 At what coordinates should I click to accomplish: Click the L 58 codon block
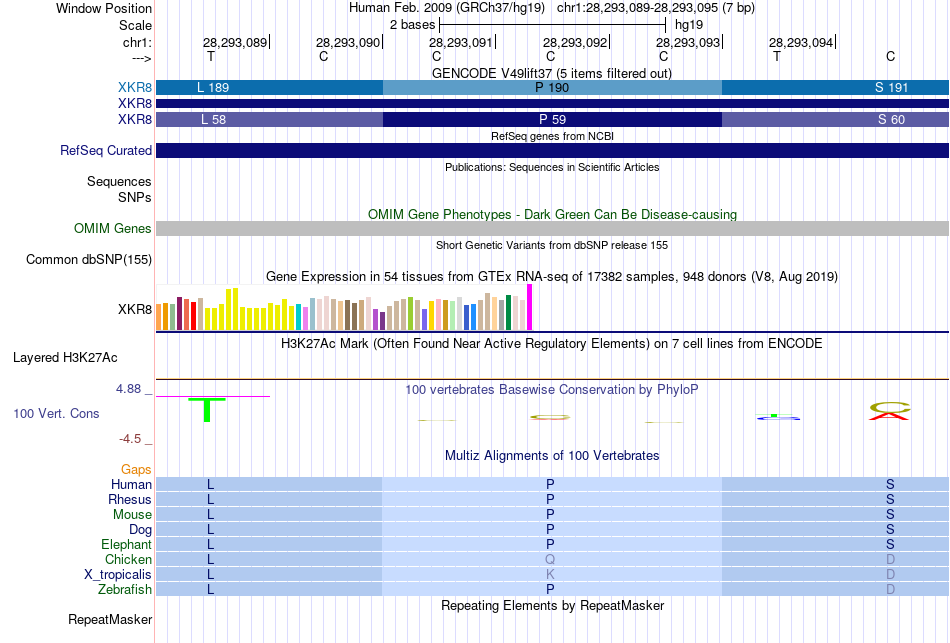click(270, 119)
